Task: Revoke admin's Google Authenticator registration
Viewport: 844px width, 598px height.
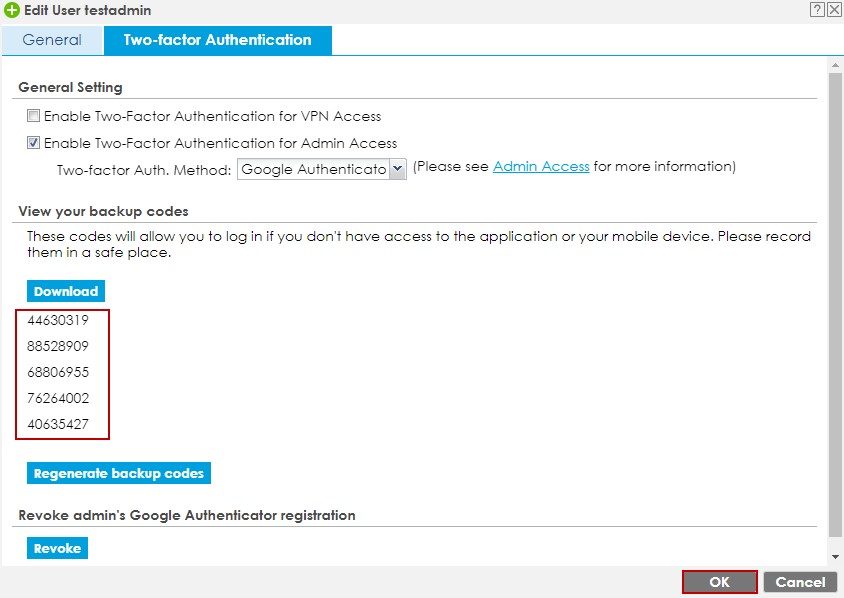Action: [x=57, y=549]
